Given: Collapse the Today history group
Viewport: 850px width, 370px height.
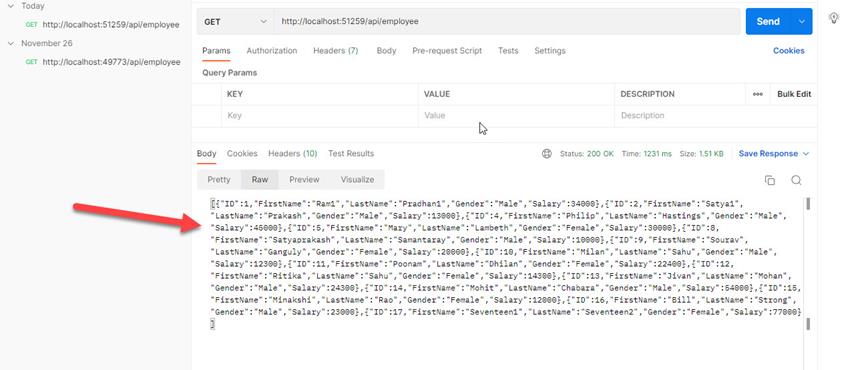Looking at the screenshot, I should point(11,6).
